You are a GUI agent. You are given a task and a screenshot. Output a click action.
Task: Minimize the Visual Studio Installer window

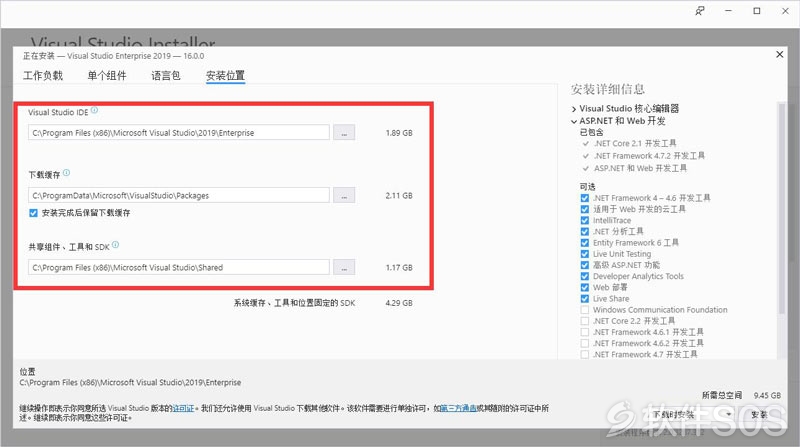click(x=729, y=11)
